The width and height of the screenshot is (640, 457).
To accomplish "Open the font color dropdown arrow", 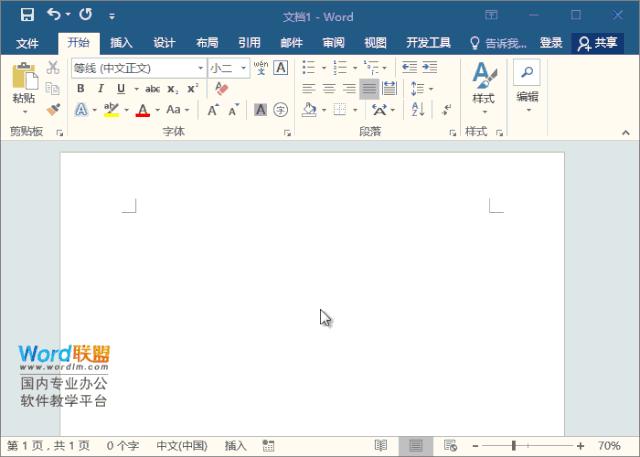I will 158,110.
